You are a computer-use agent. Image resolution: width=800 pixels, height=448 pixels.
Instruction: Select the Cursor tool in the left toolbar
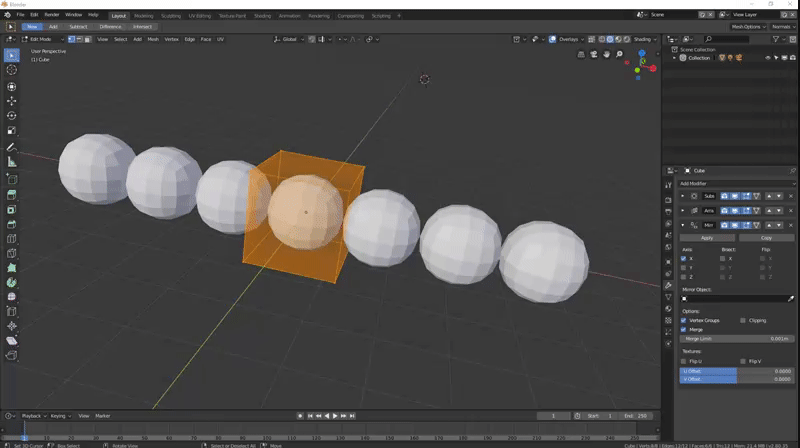12,70
